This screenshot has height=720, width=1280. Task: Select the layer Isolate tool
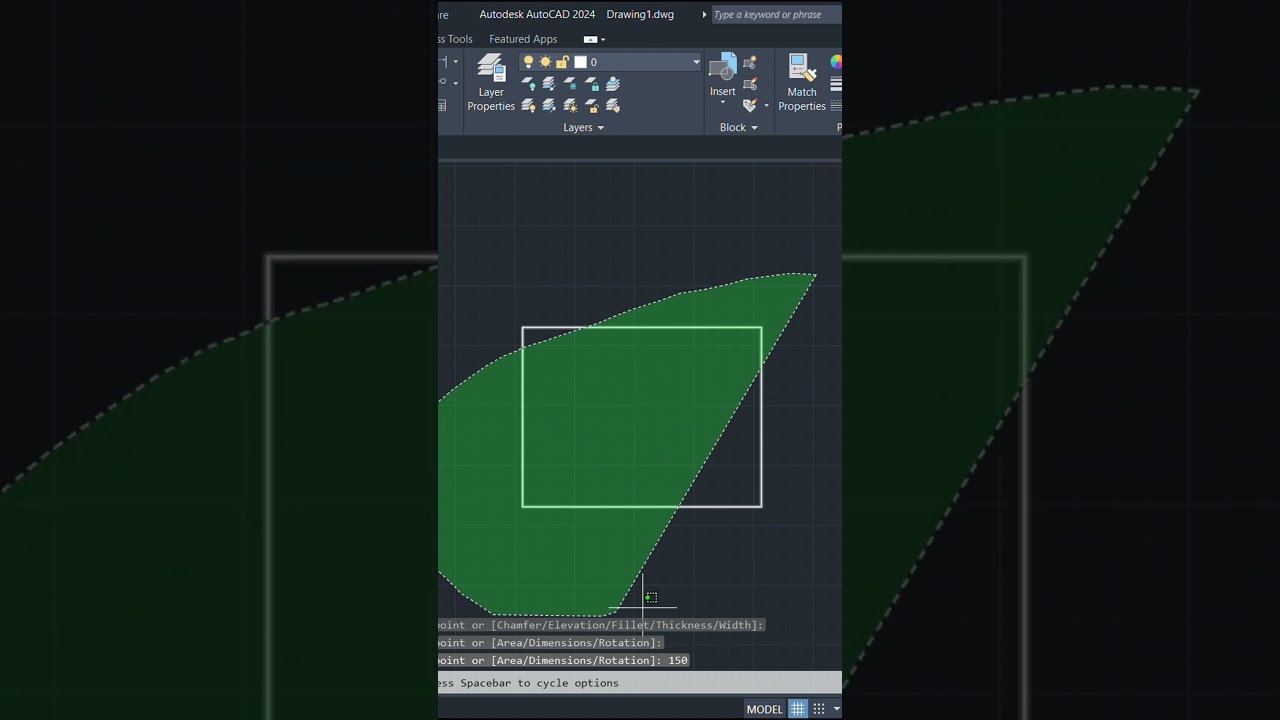tap(549, 84)
